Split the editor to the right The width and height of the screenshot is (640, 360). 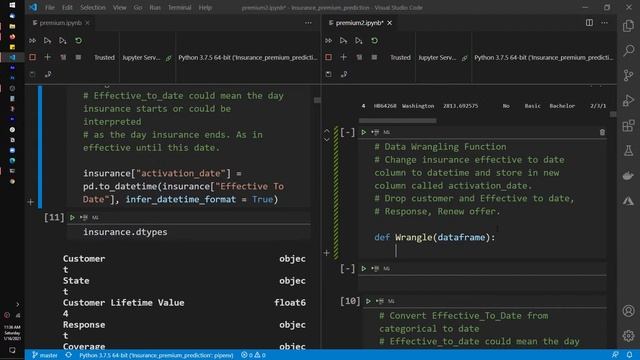click(x=589, y=23)
